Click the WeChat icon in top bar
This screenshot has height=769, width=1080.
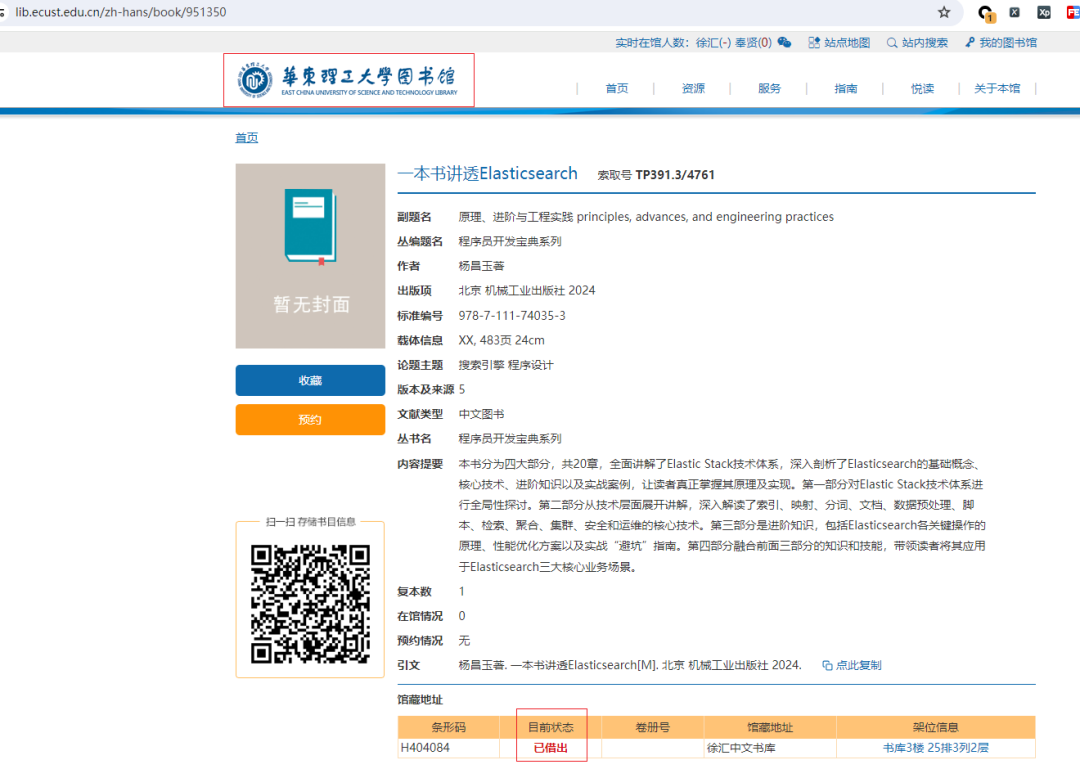pyautogui.click(x=784, y=43)
